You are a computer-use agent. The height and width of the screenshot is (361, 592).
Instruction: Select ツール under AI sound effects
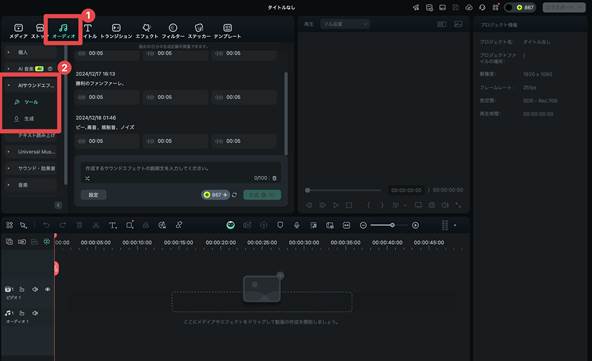point(31,102)
